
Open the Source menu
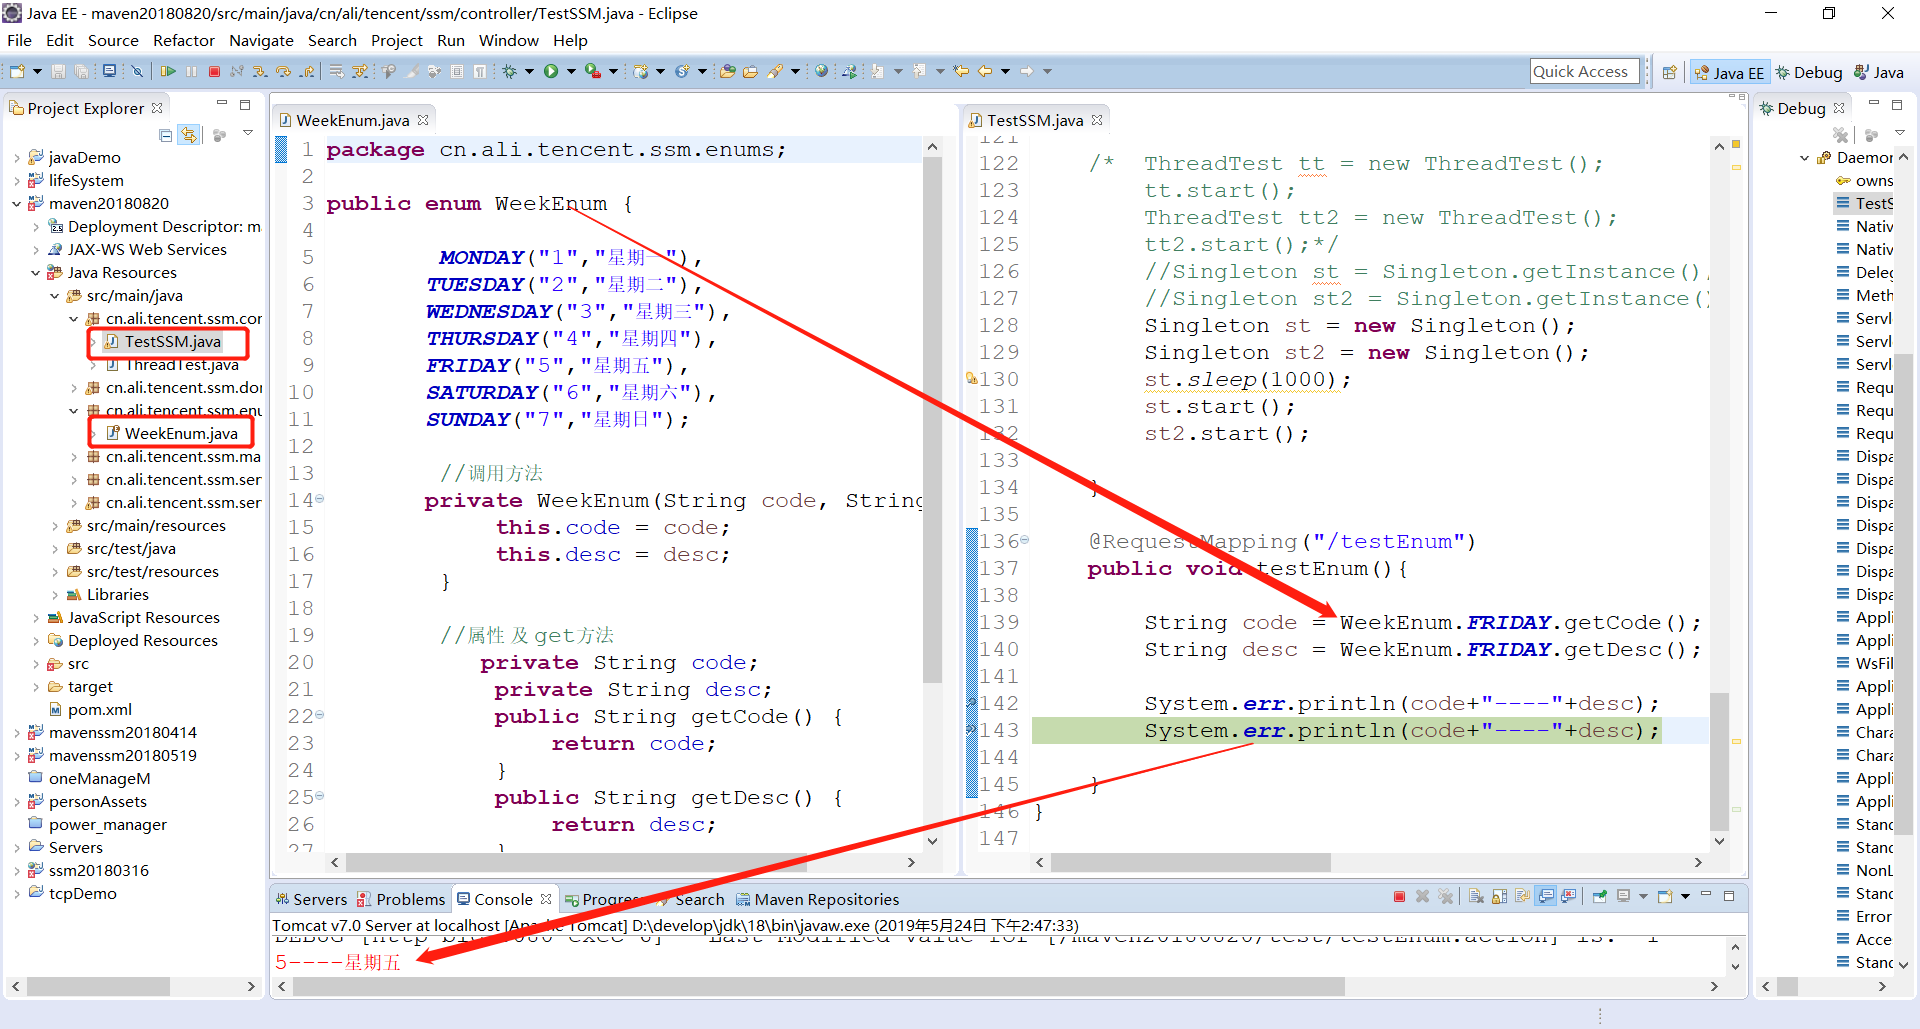(113, 40)
